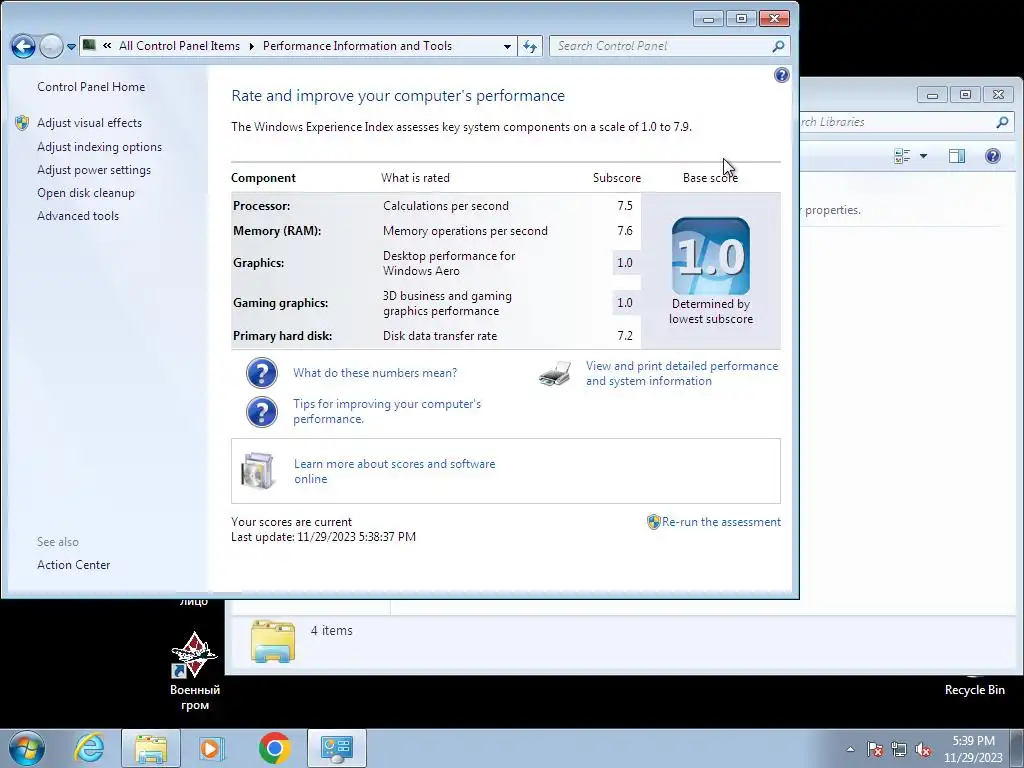Click the Graphics subscore 1.0 cell
1024x768 pixels.
pyautogui.click(x=625, y=263)
